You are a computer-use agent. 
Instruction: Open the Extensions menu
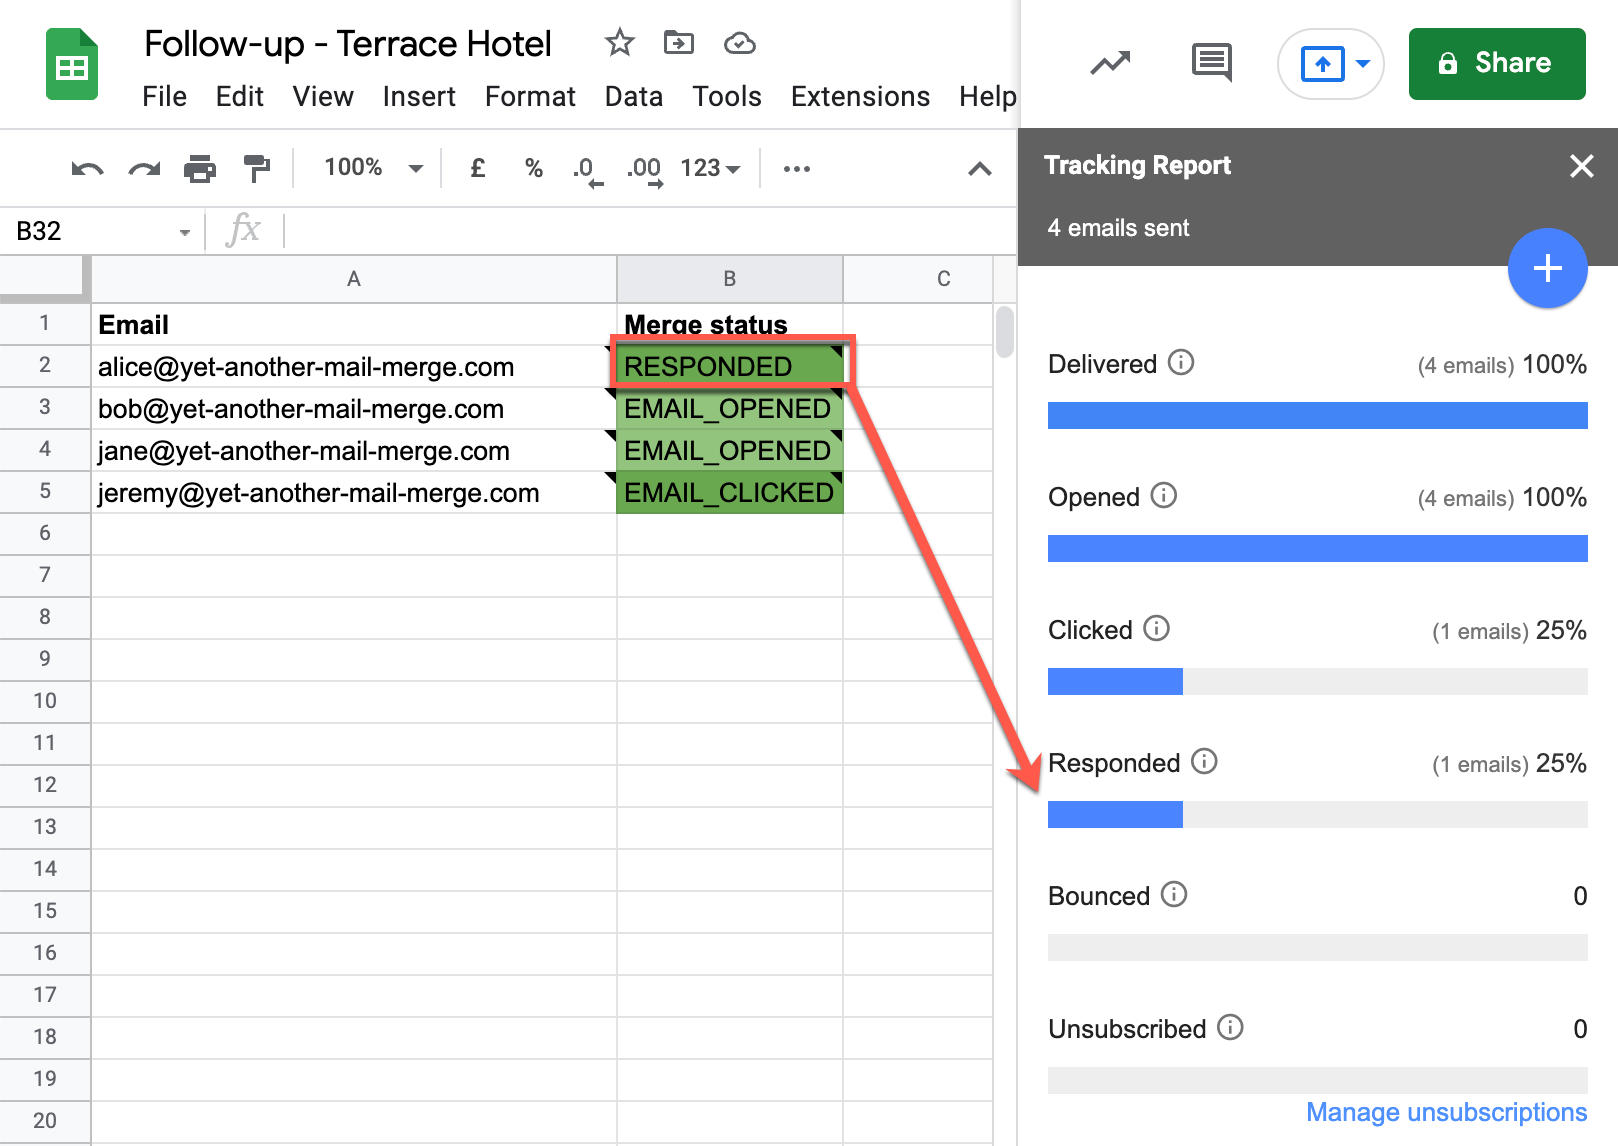pyautogui.click(x=860, y=97)
